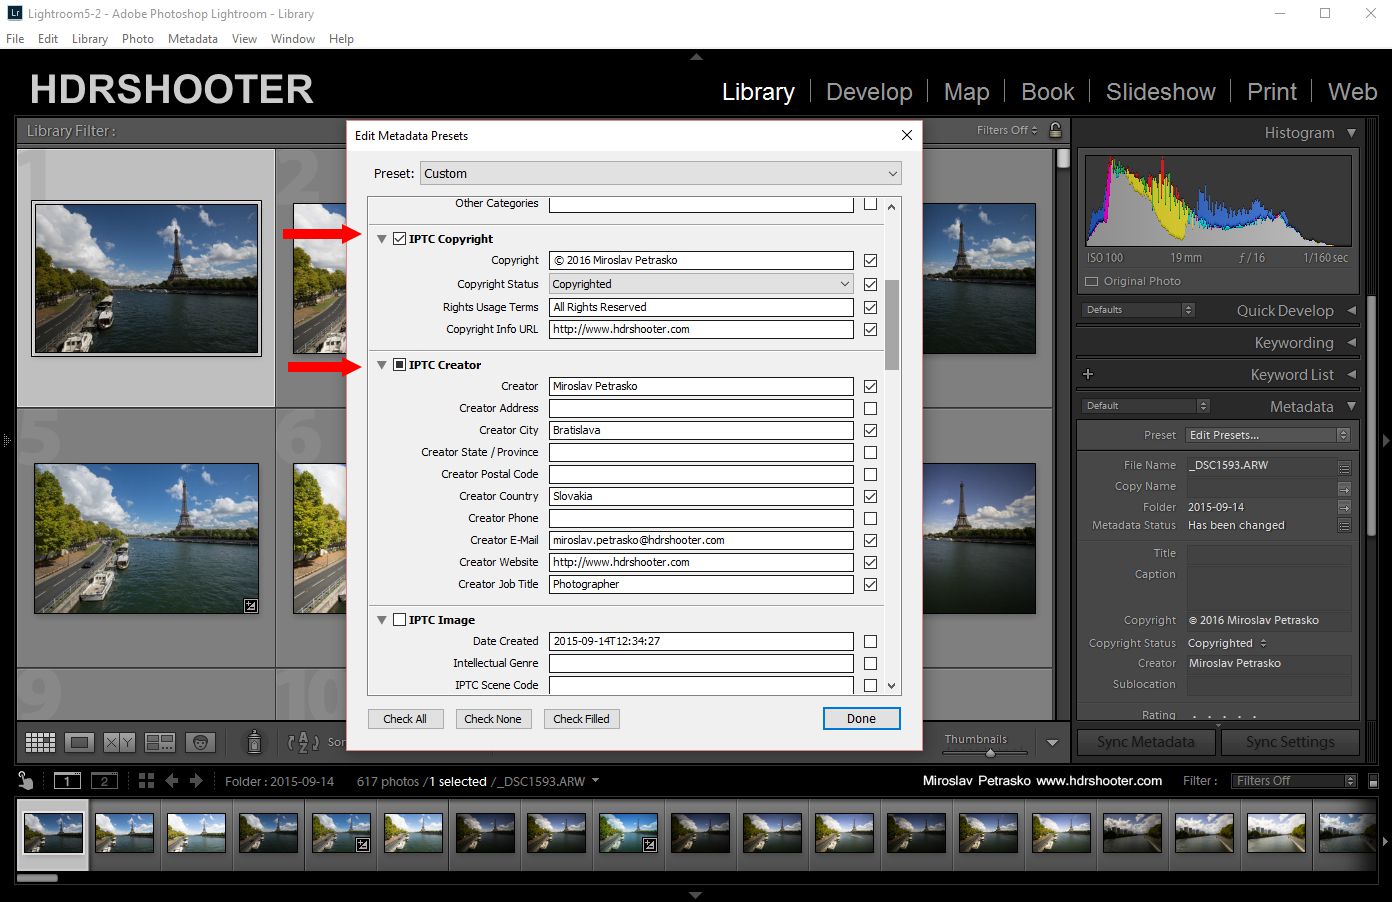This screenshot has height=902, width=1392.
Task: Enable the Creator Phone checkbox
Action: click(870, 518)
